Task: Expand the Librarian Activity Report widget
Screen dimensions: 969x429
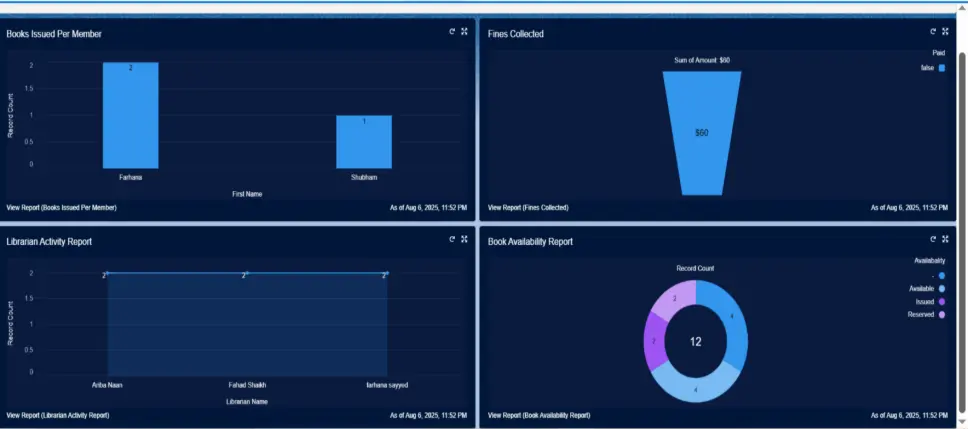Action: 465,240
